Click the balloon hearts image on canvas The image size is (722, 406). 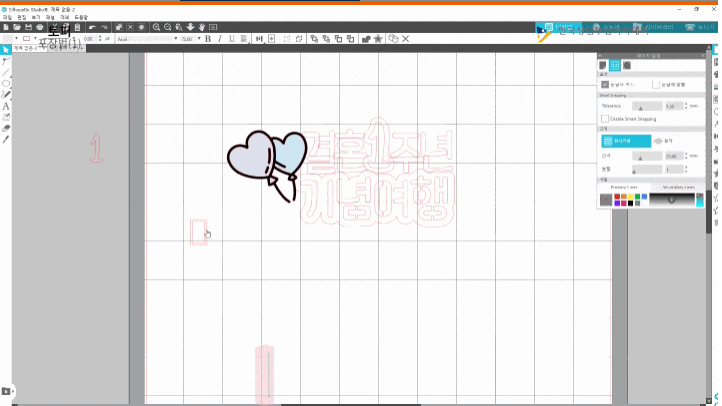pos(267,167)
